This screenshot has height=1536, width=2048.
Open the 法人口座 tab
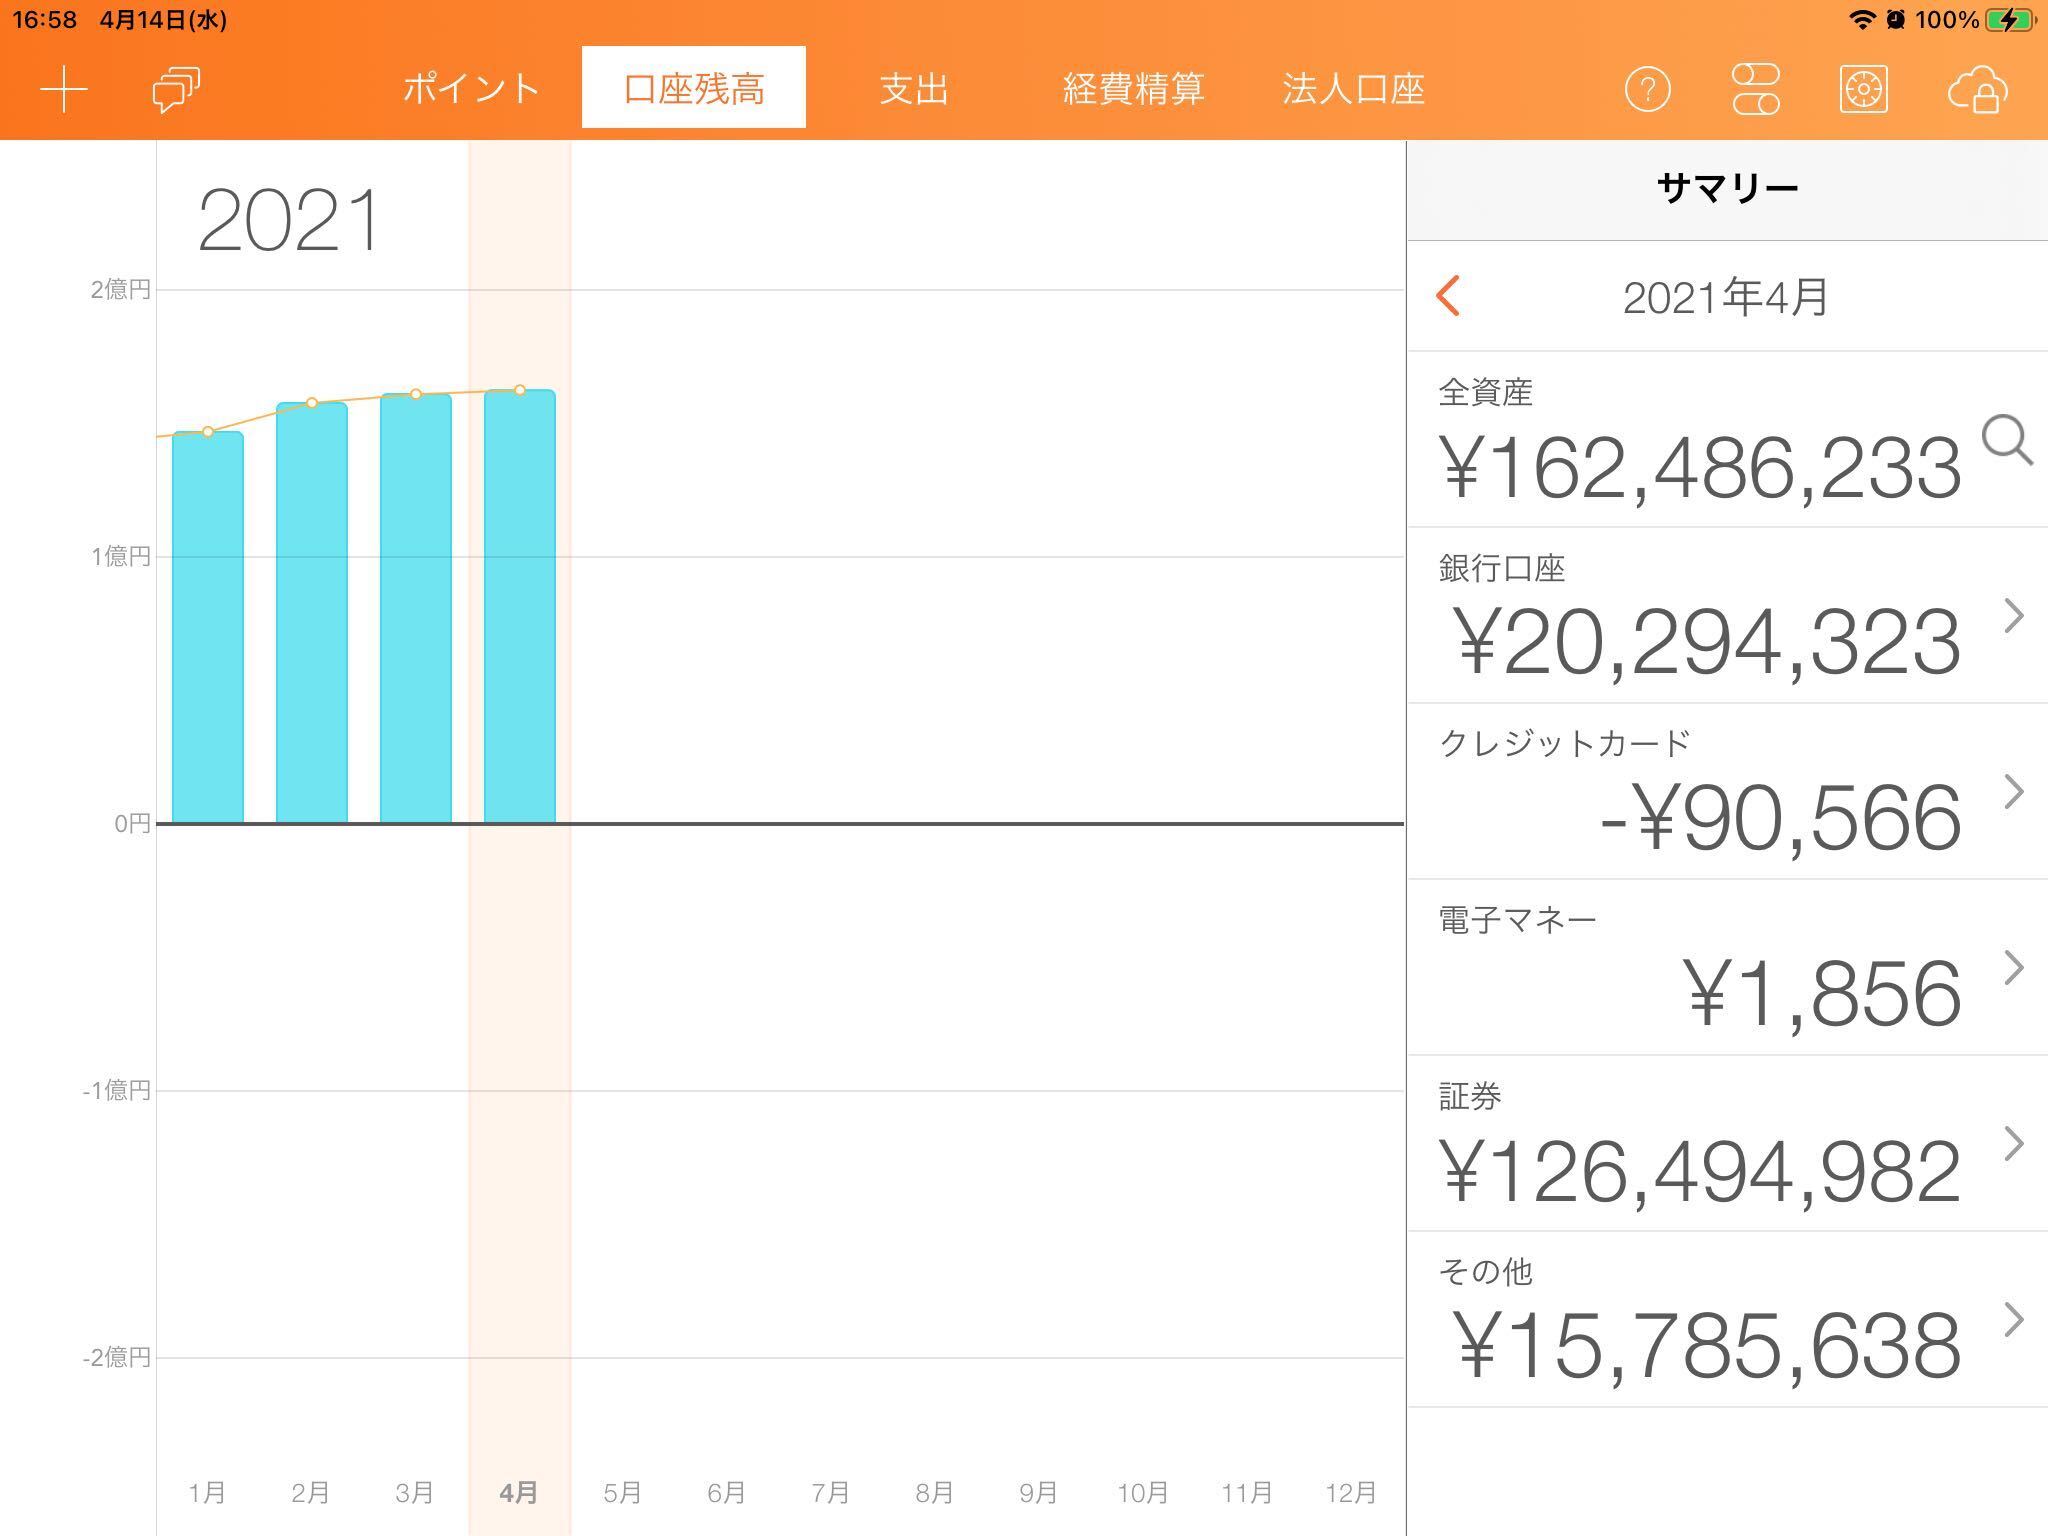[1353, 89]
